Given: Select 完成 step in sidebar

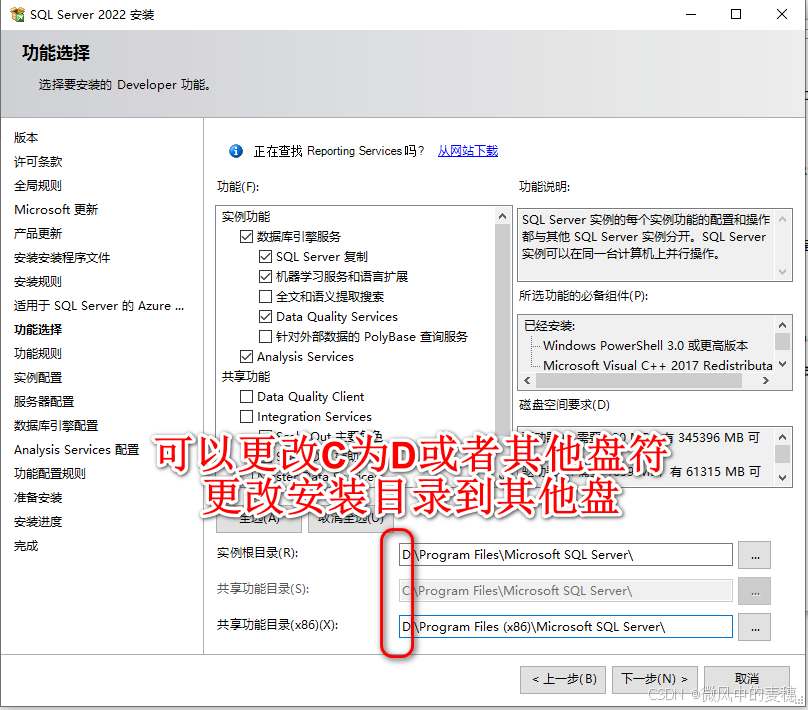Looking at the screenshot, I should point(26,546).
